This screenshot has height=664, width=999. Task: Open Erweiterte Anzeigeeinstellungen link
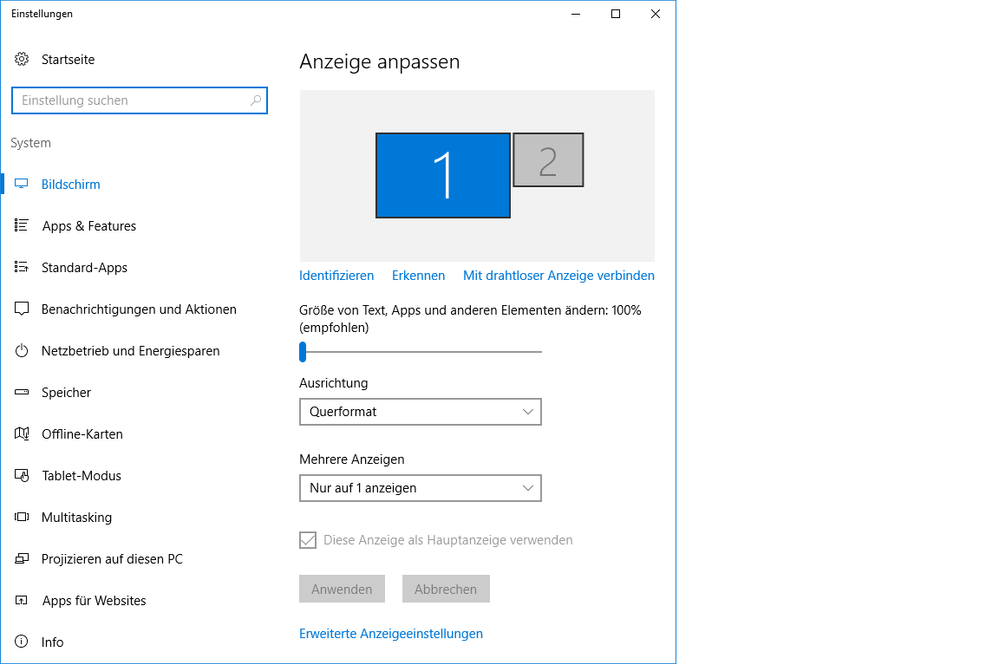coord(391,634)
